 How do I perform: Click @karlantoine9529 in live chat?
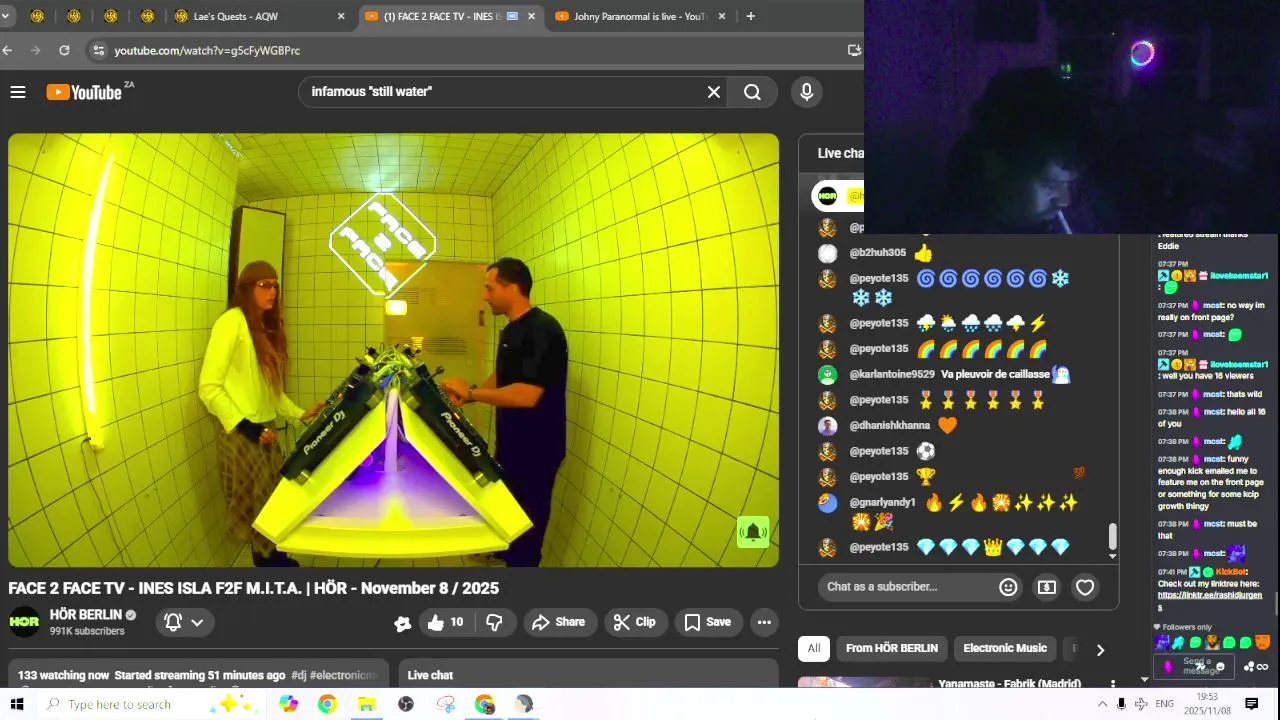point(892,375)
